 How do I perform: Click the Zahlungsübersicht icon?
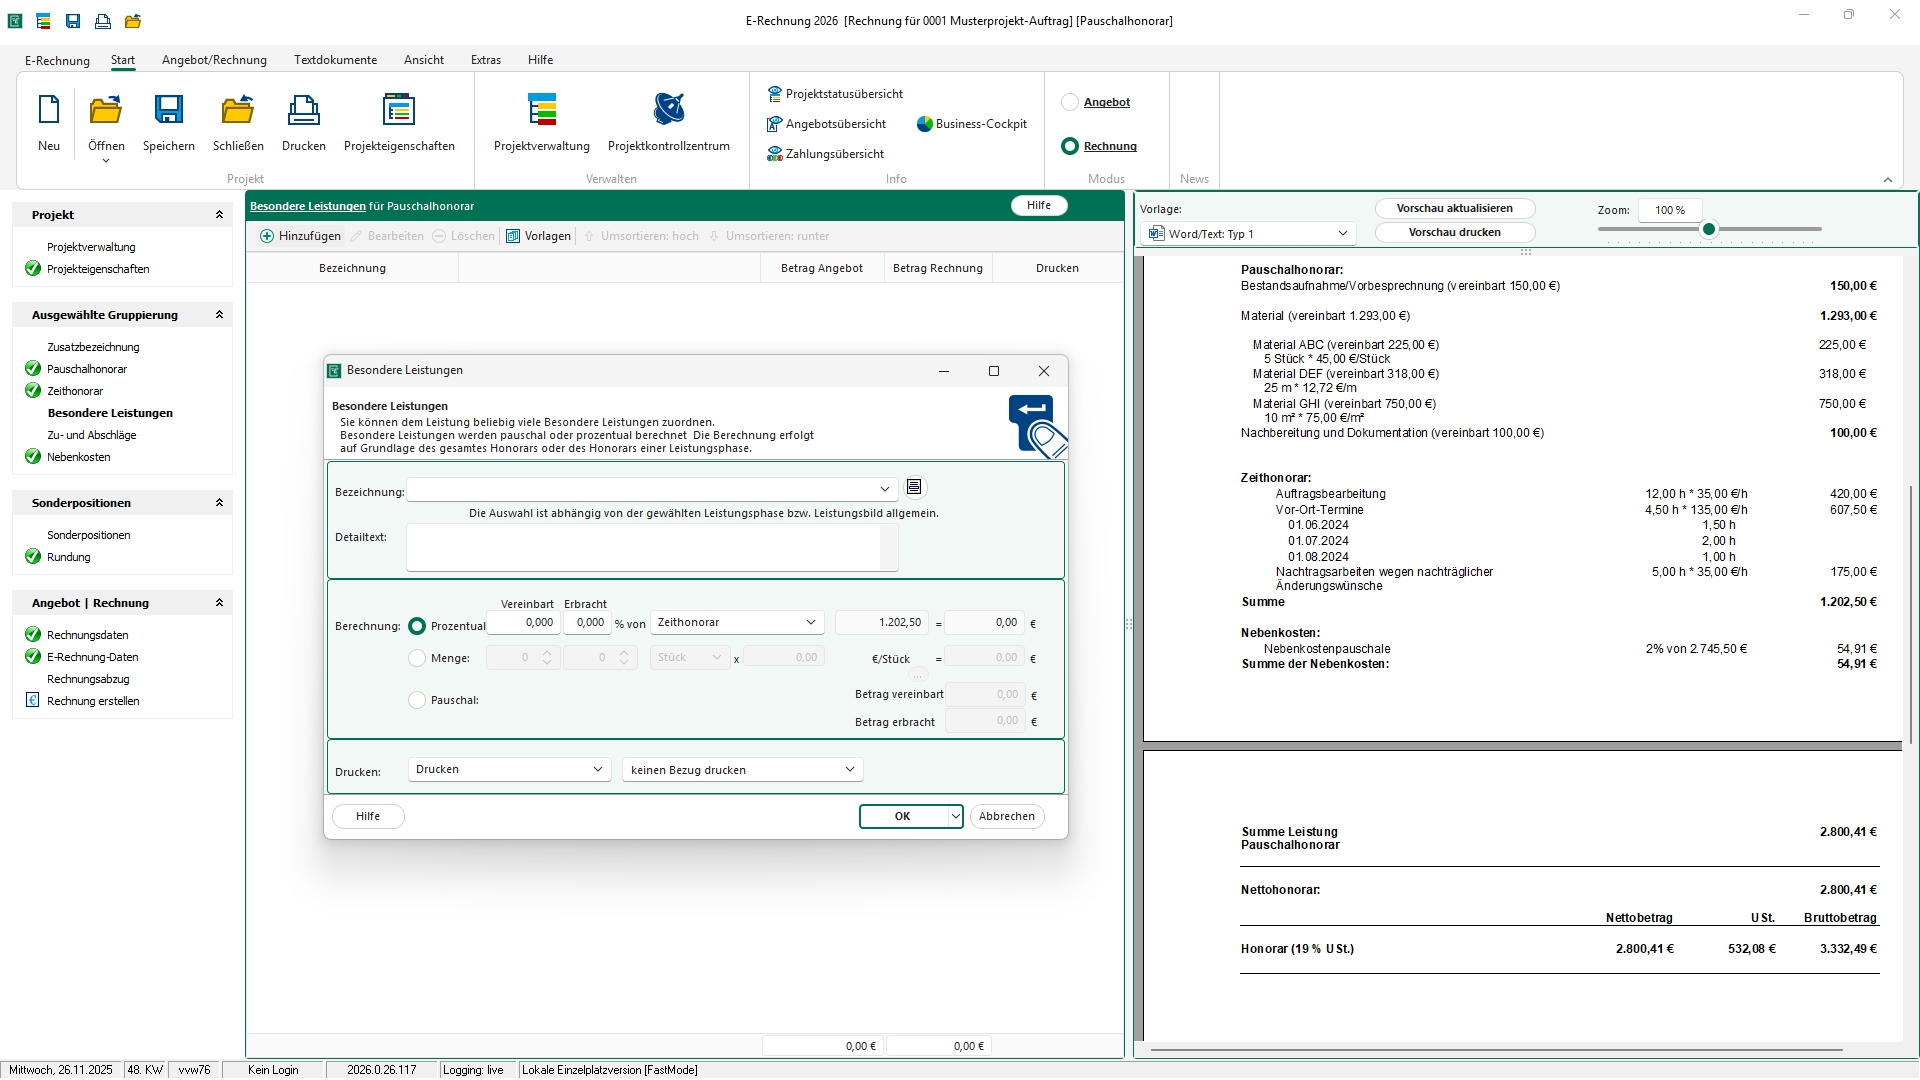[775, 154]
